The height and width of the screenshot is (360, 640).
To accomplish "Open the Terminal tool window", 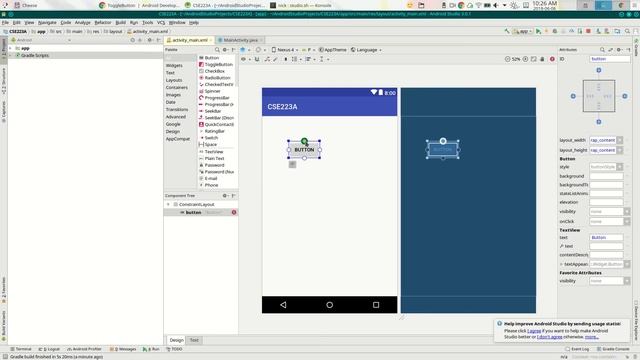I will pyautogui.click(x=21, y=349).
